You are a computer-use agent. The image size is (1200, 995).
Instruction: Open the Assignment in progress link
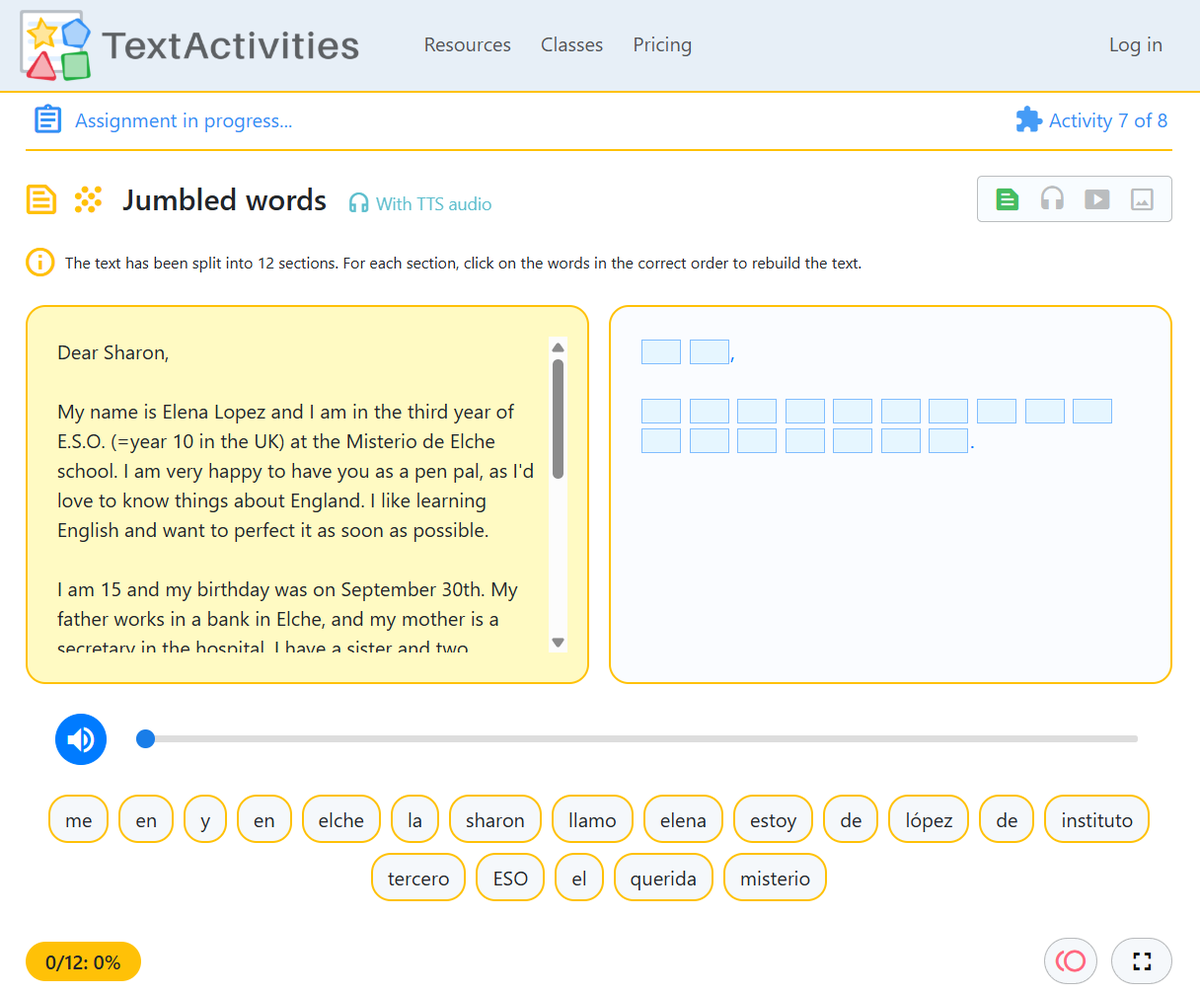tap(184, 121)
